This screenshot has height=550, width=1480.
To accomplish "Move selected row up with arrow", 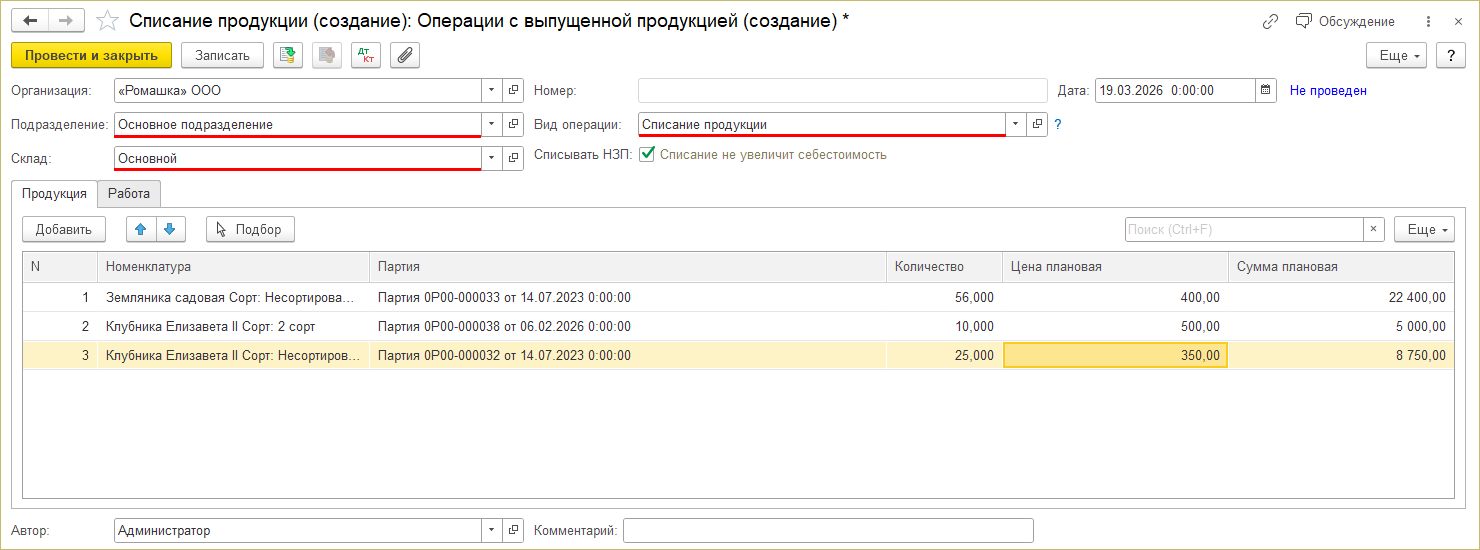I will [141, 229].
